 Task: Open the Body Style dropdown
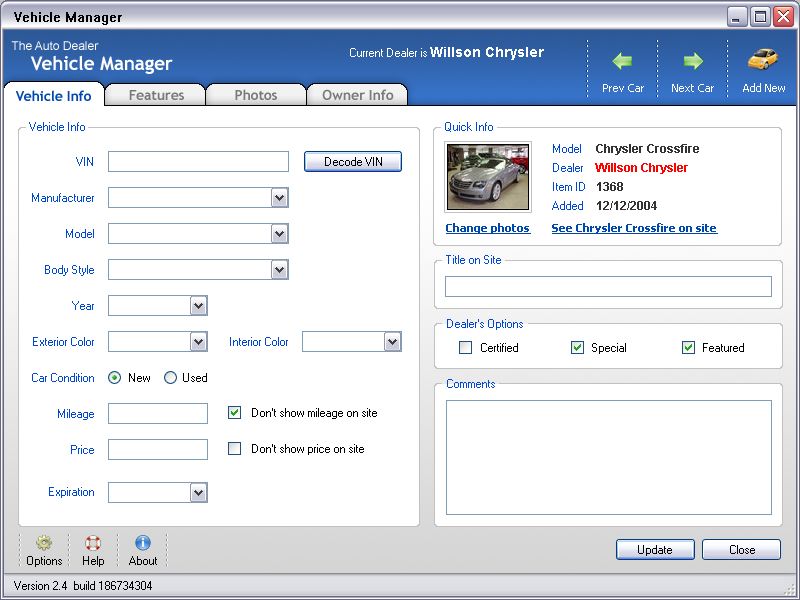[279, 270]
